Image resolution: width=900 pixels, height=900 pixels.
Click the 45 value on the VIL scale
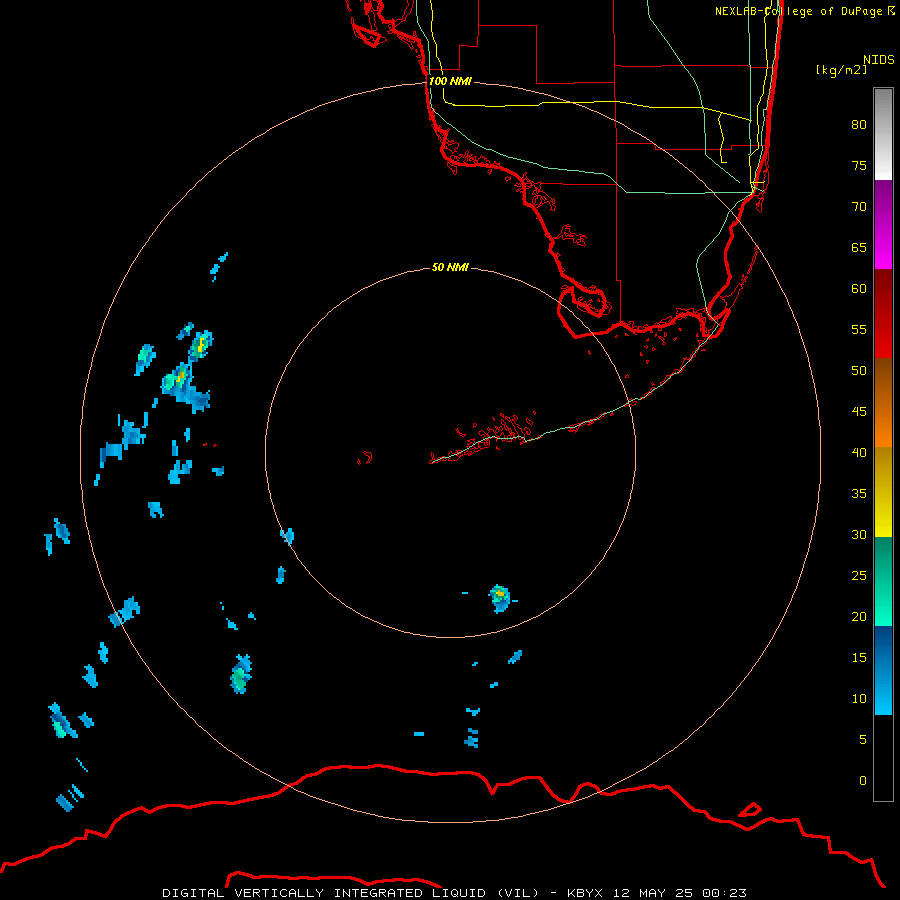click(x=859, y=412)
